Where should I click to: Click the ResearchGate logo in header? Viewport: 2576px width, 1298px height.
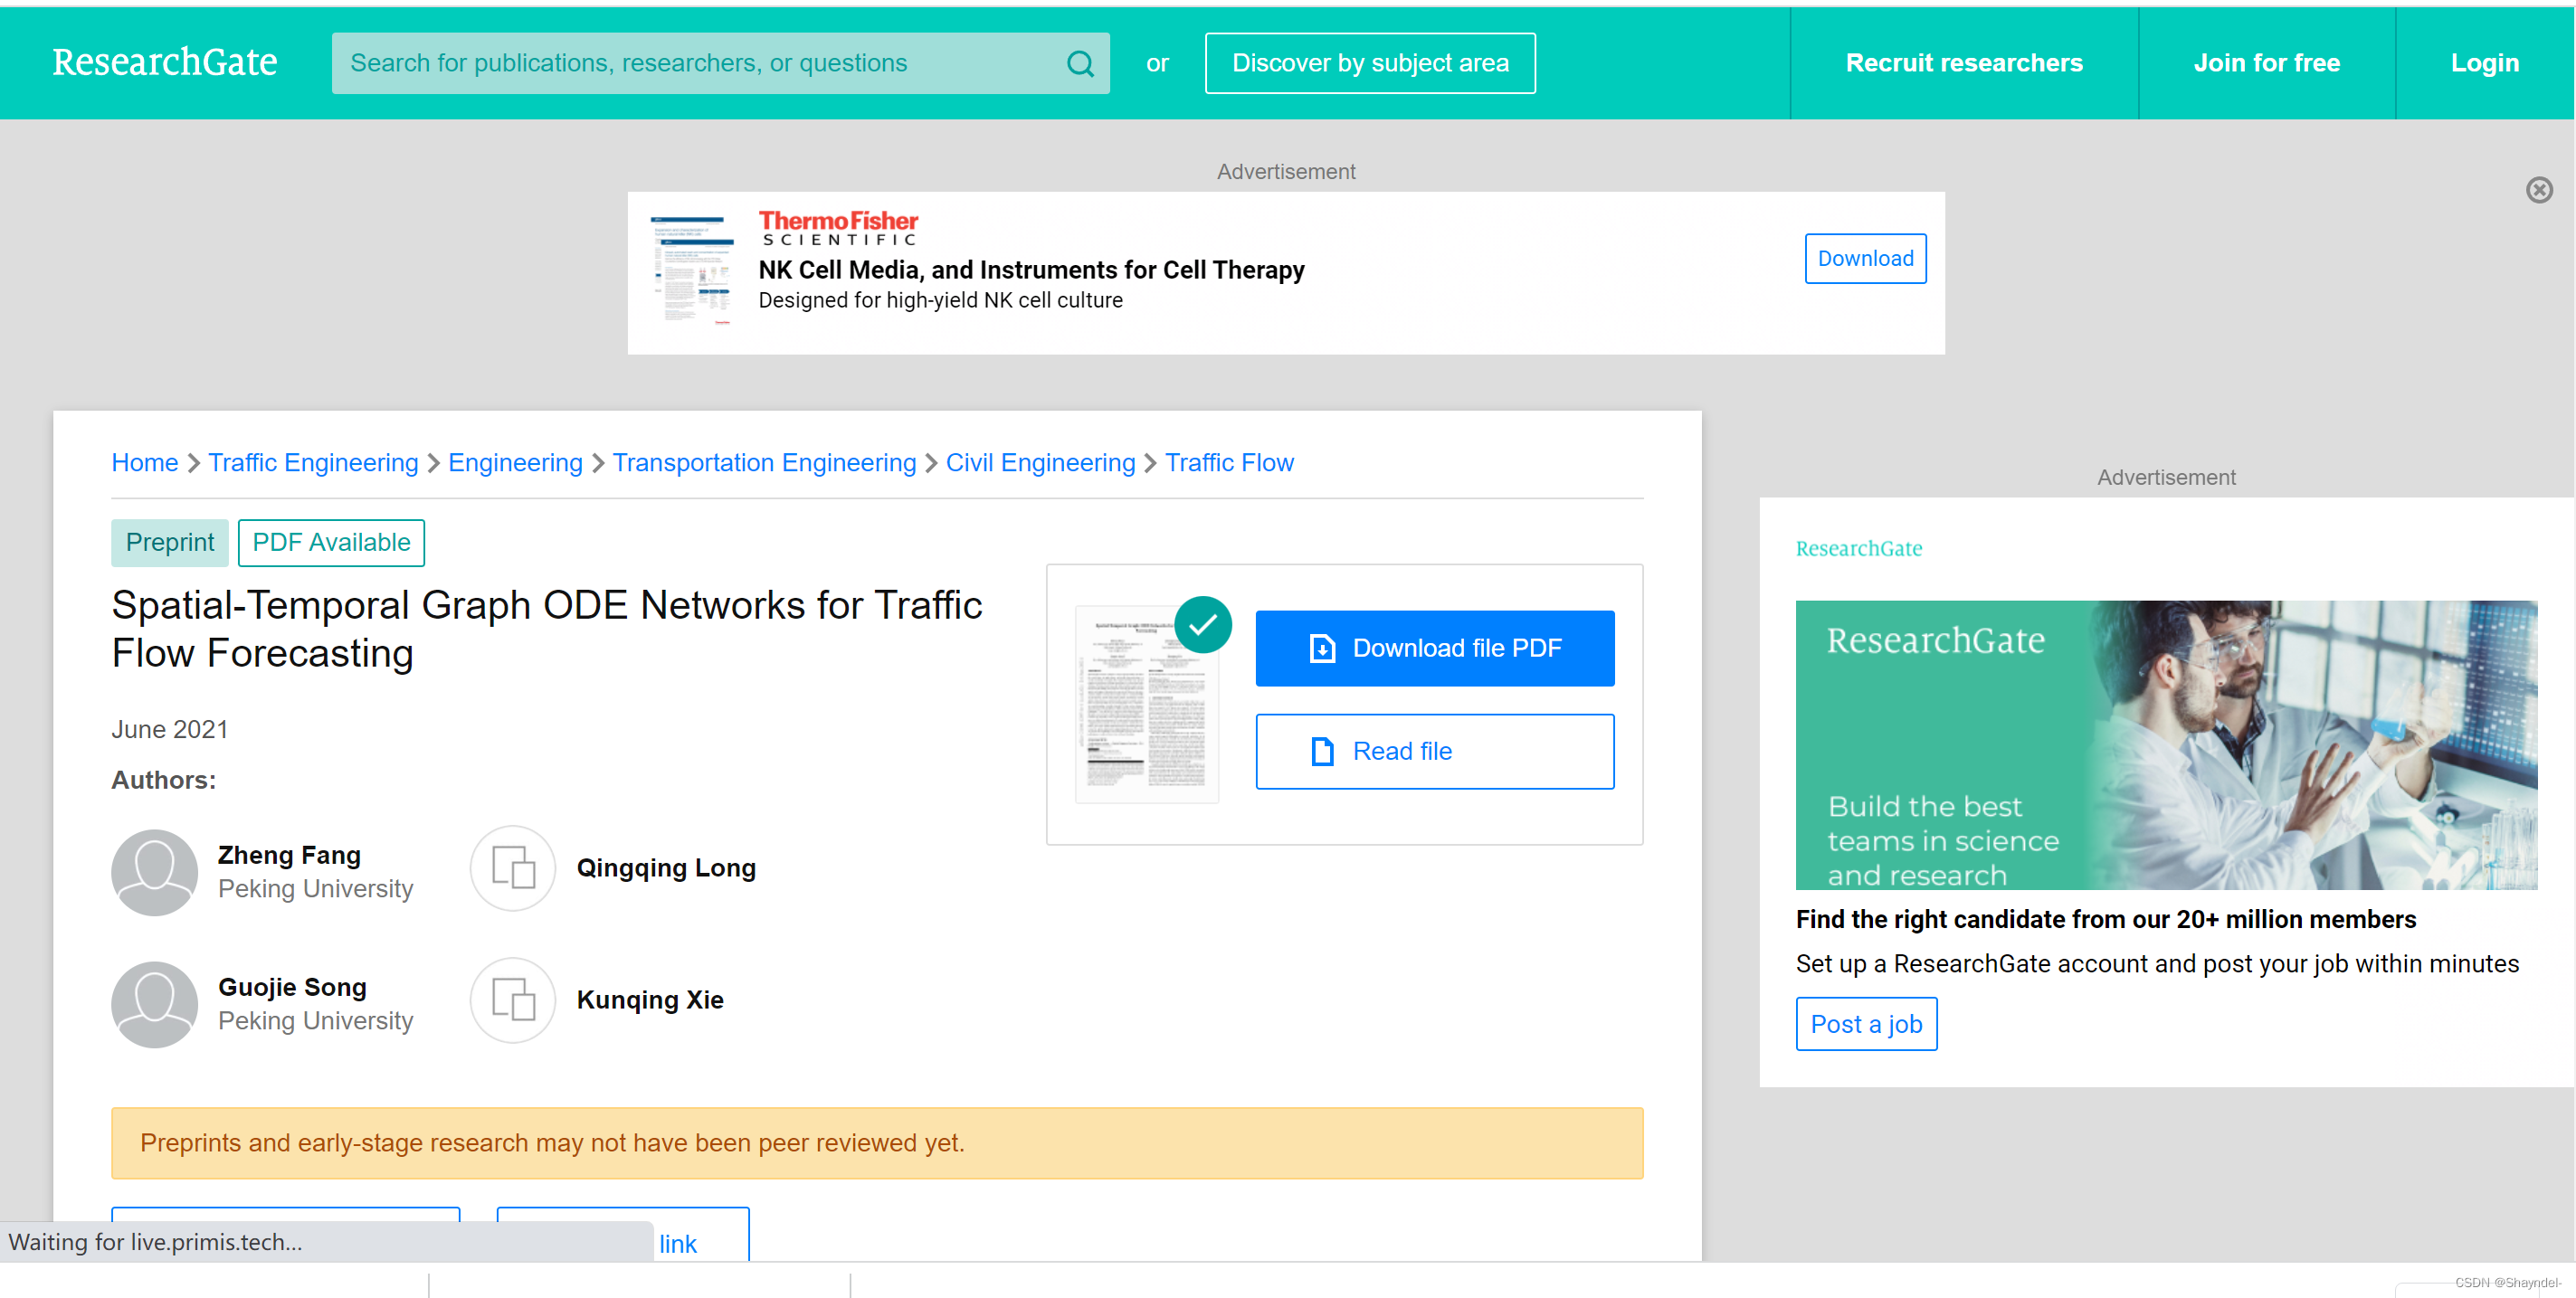(x=165, y=62)
